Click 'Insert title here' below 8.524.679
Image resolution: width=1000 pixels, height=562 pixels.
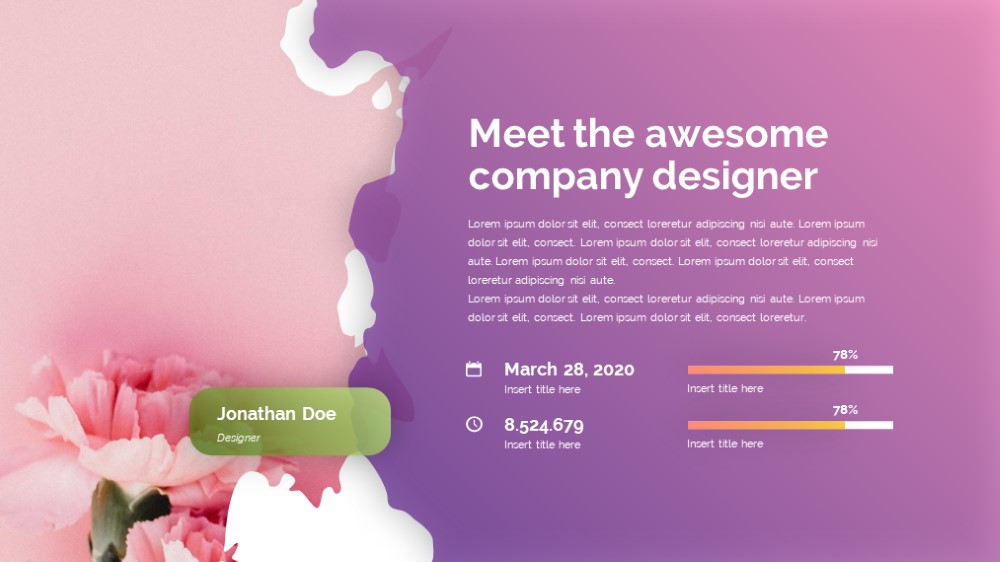[x=542, y=445]
